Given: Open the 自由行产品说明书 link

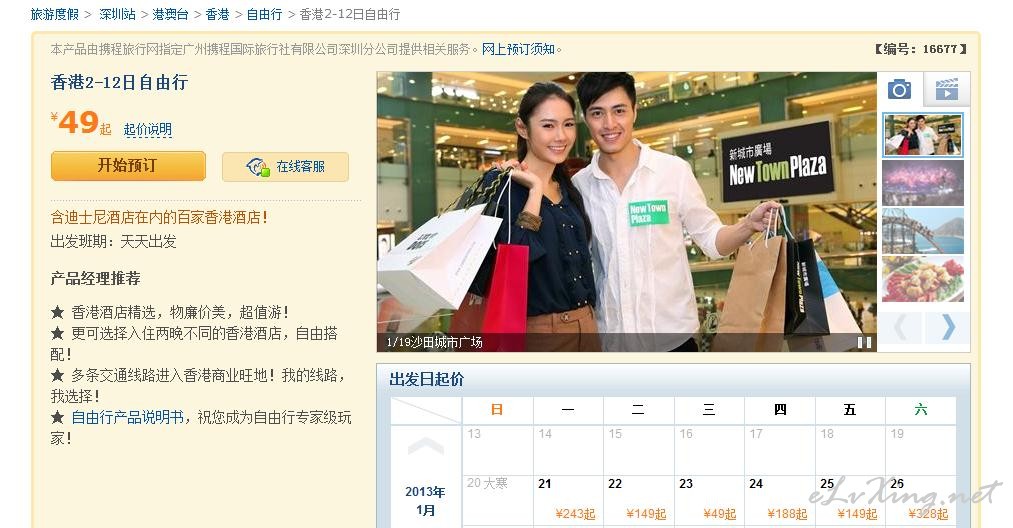Looking at the screenshot, I should pyautogui.click(x=127, y=417).
